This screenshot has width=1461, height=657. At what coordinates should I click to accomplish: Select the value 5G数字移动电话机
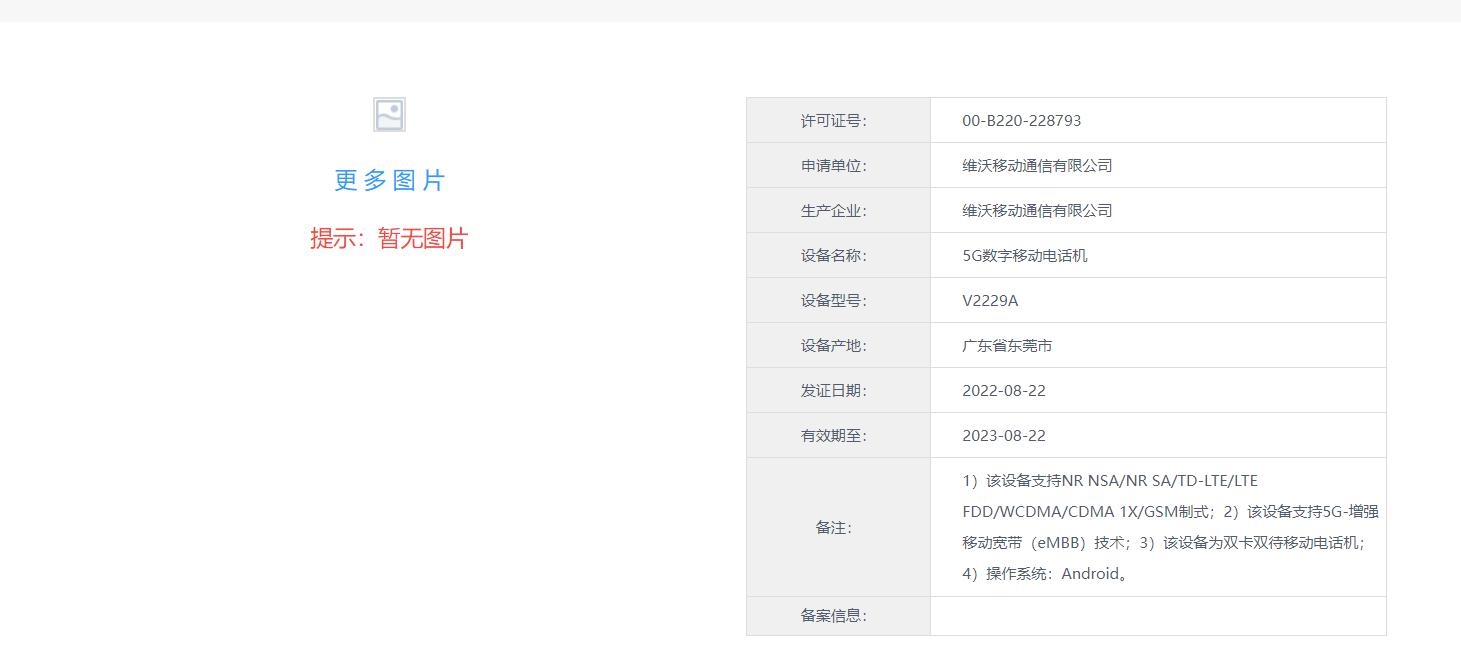coord(1025,255)
